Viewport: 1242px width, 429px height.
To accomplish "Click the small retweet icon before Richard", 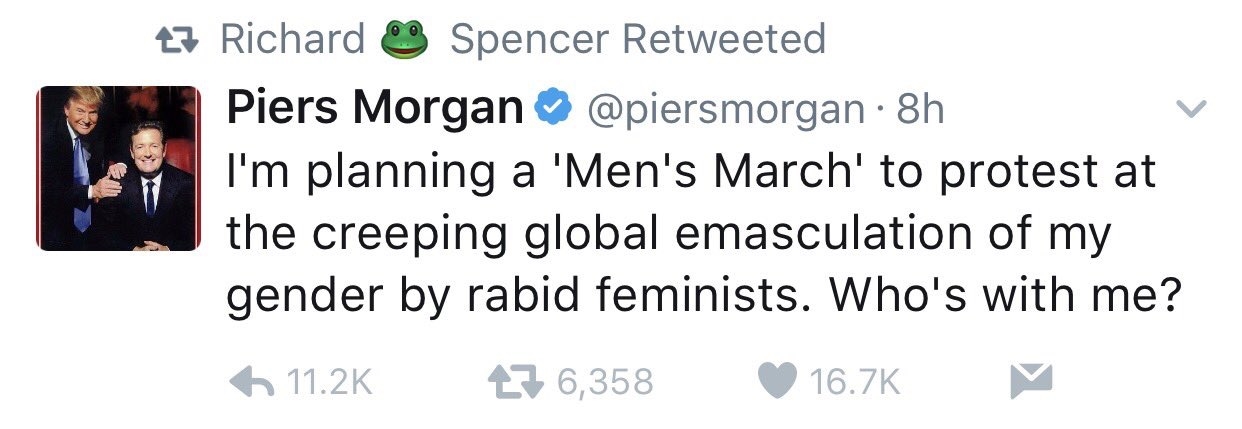I will click(180, 41).
